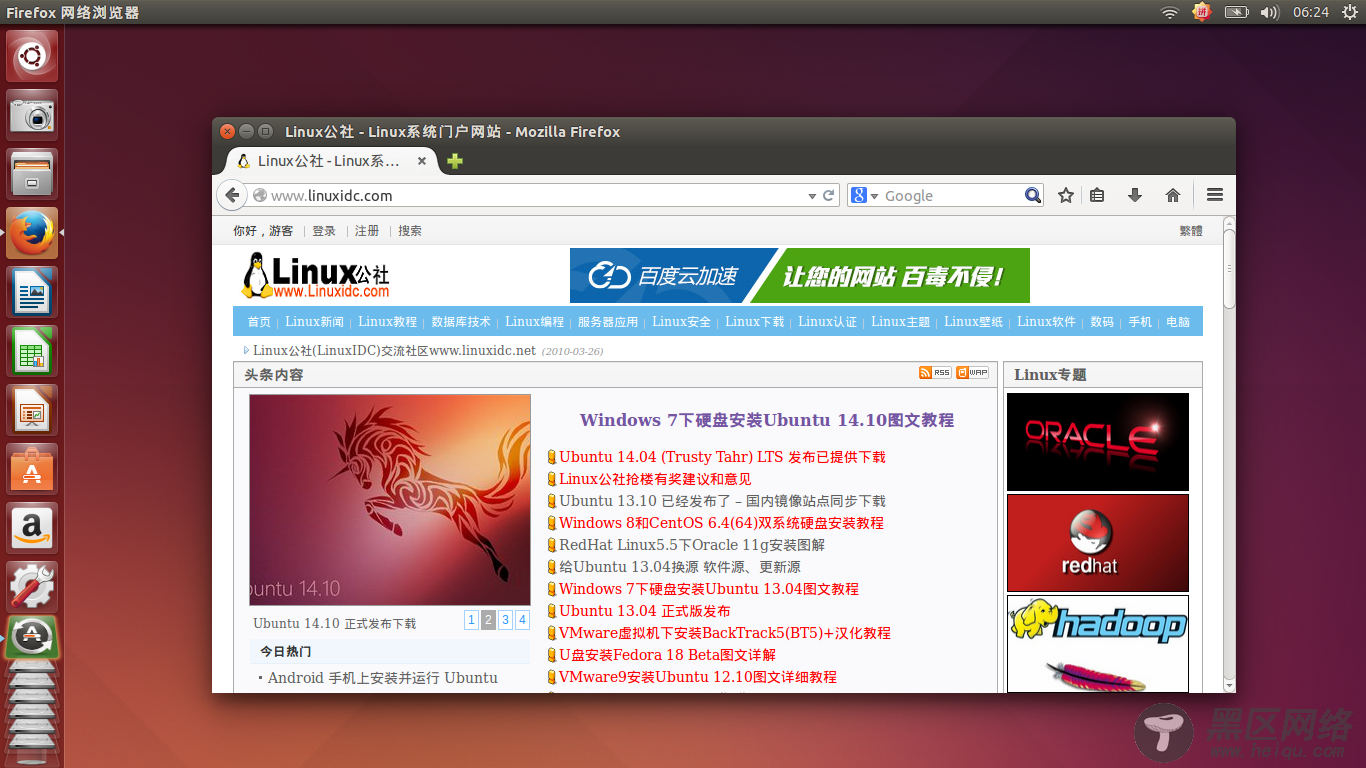Open the Files manager from dock

(33, 174)
